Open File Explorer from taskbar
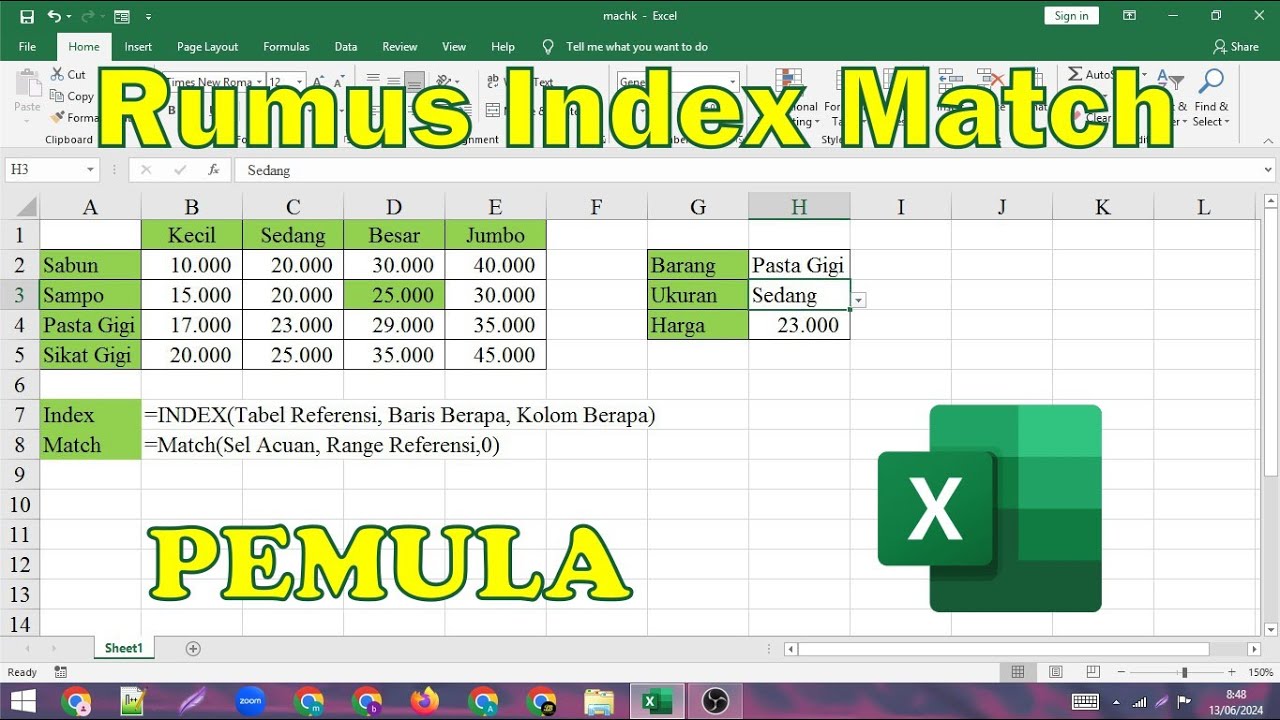1280x720 pixels. [598, 701]
